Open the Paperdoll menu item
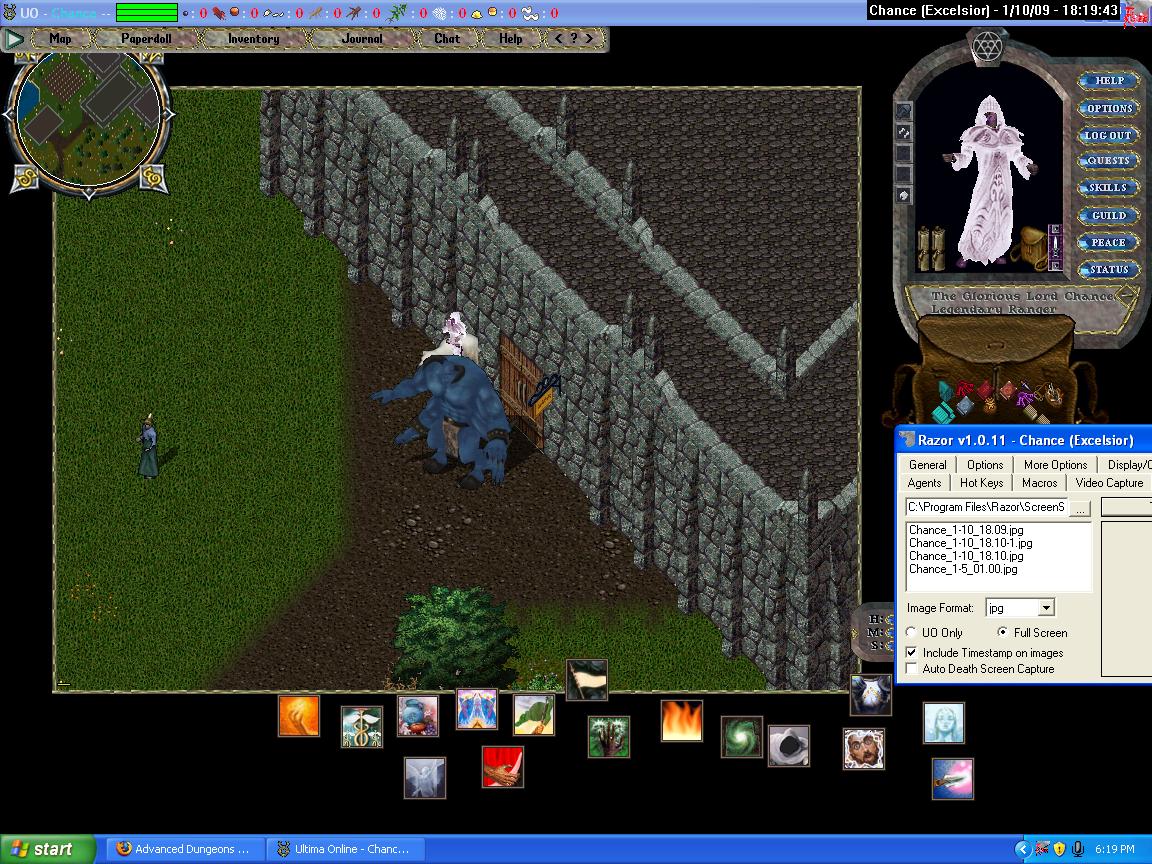Viewport: 1152px width, 864px height. click(146, 38)
